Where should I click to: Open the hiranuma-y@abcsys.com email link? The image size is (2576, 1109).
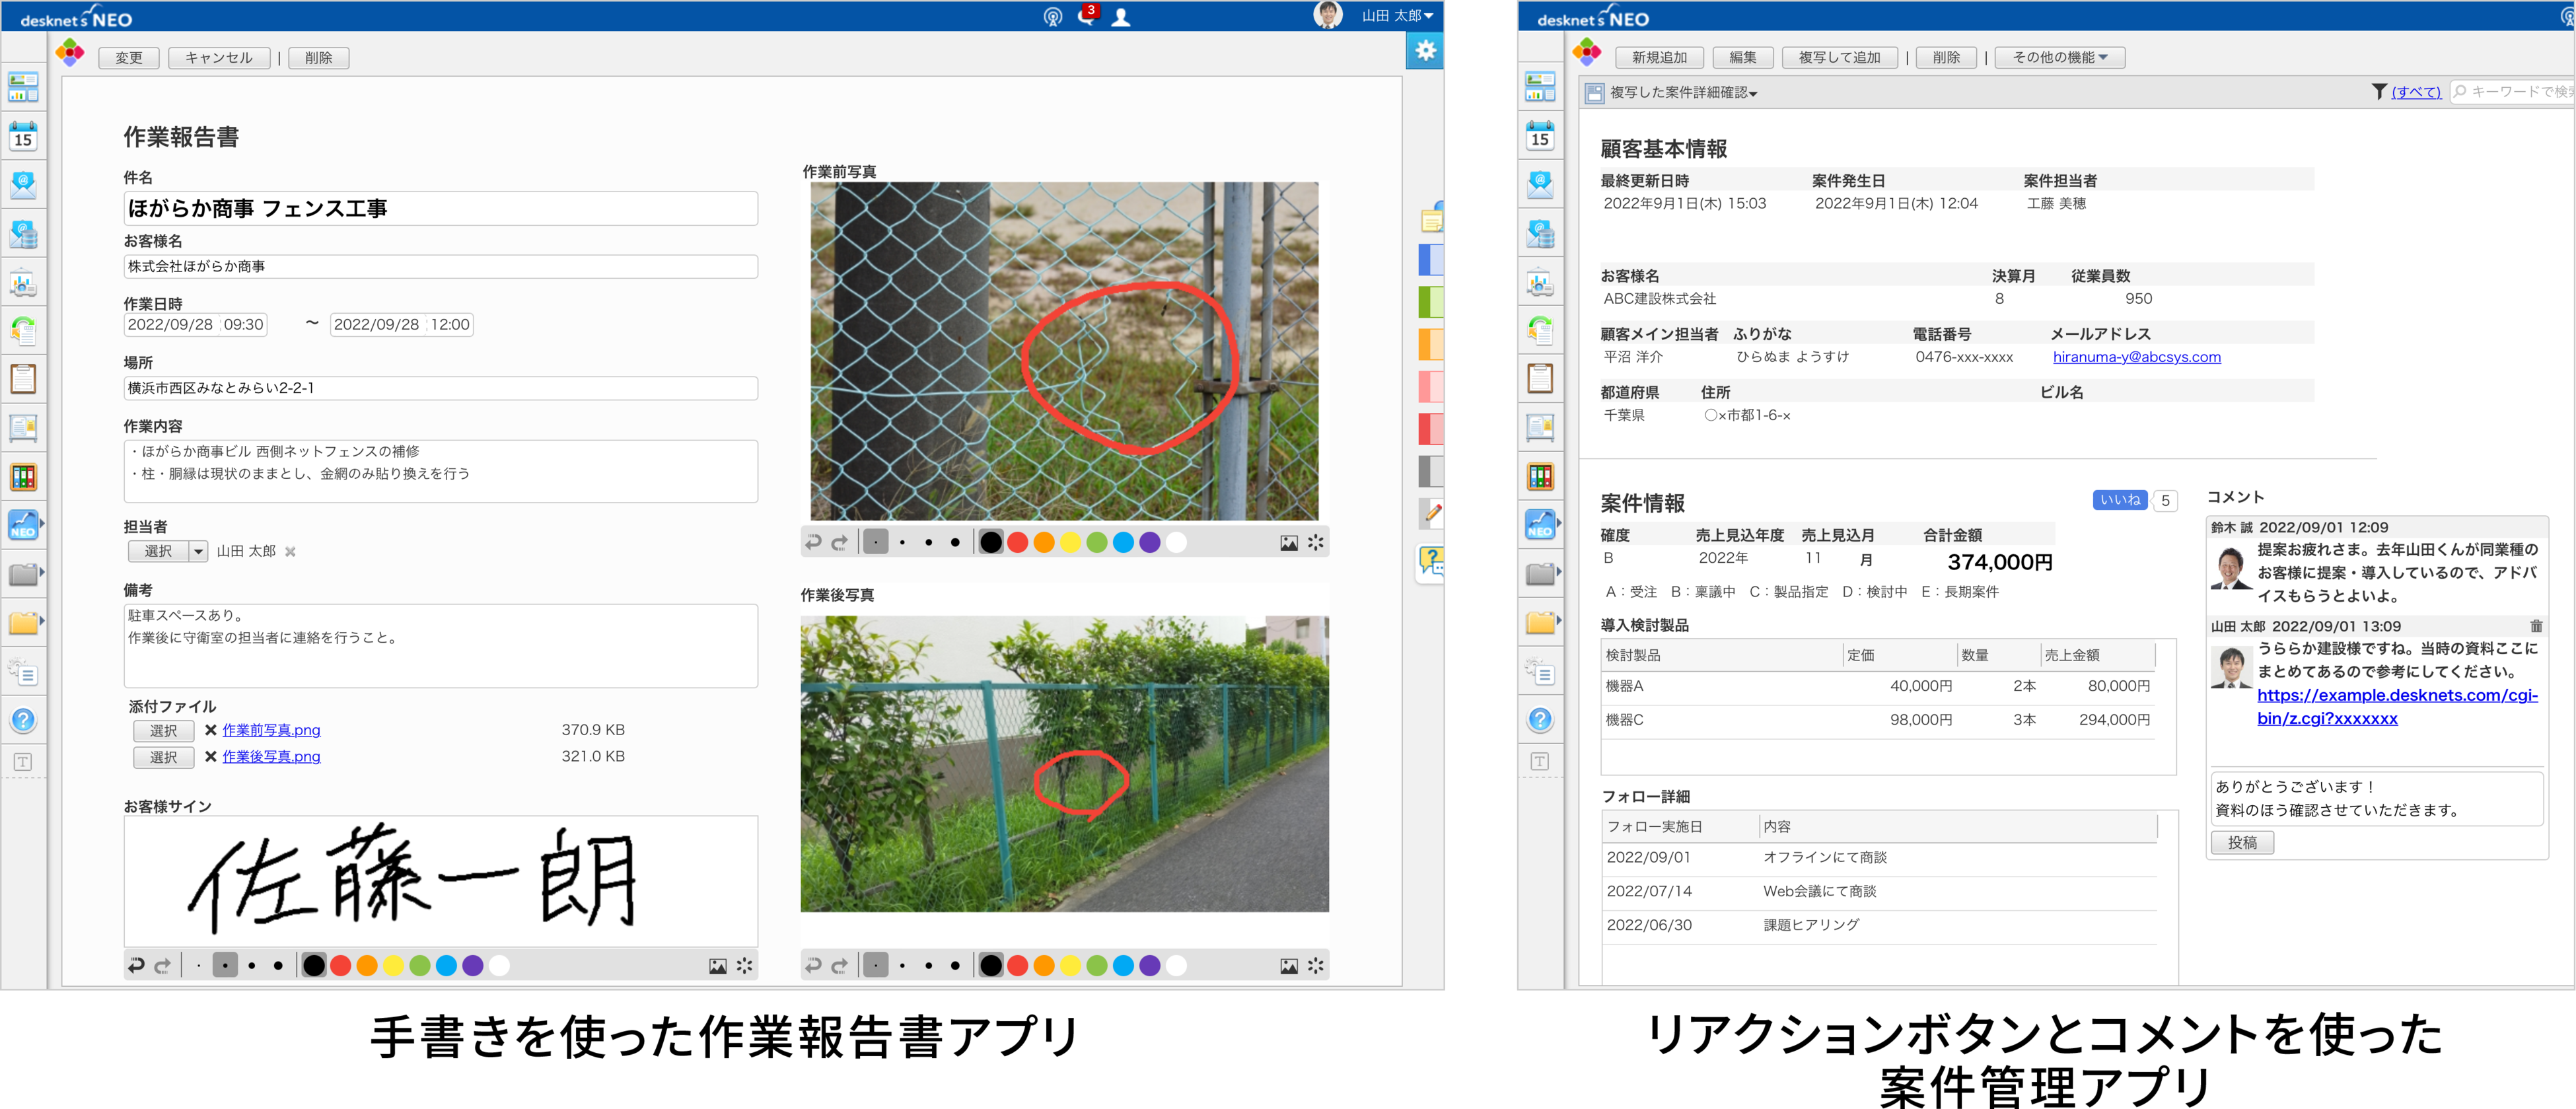coord(2136,357)
